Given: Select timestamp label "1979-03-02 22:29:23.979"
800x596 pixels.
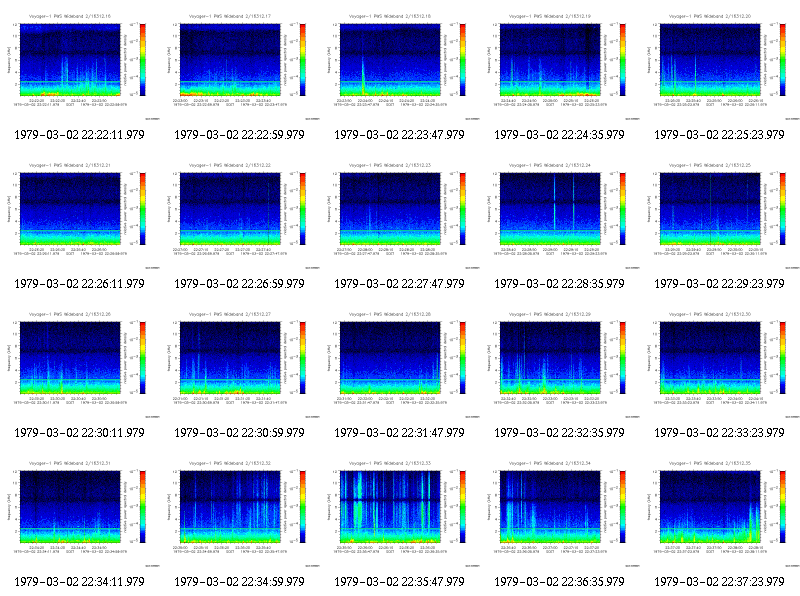Looking at the screenshot, I should [719, 284].
